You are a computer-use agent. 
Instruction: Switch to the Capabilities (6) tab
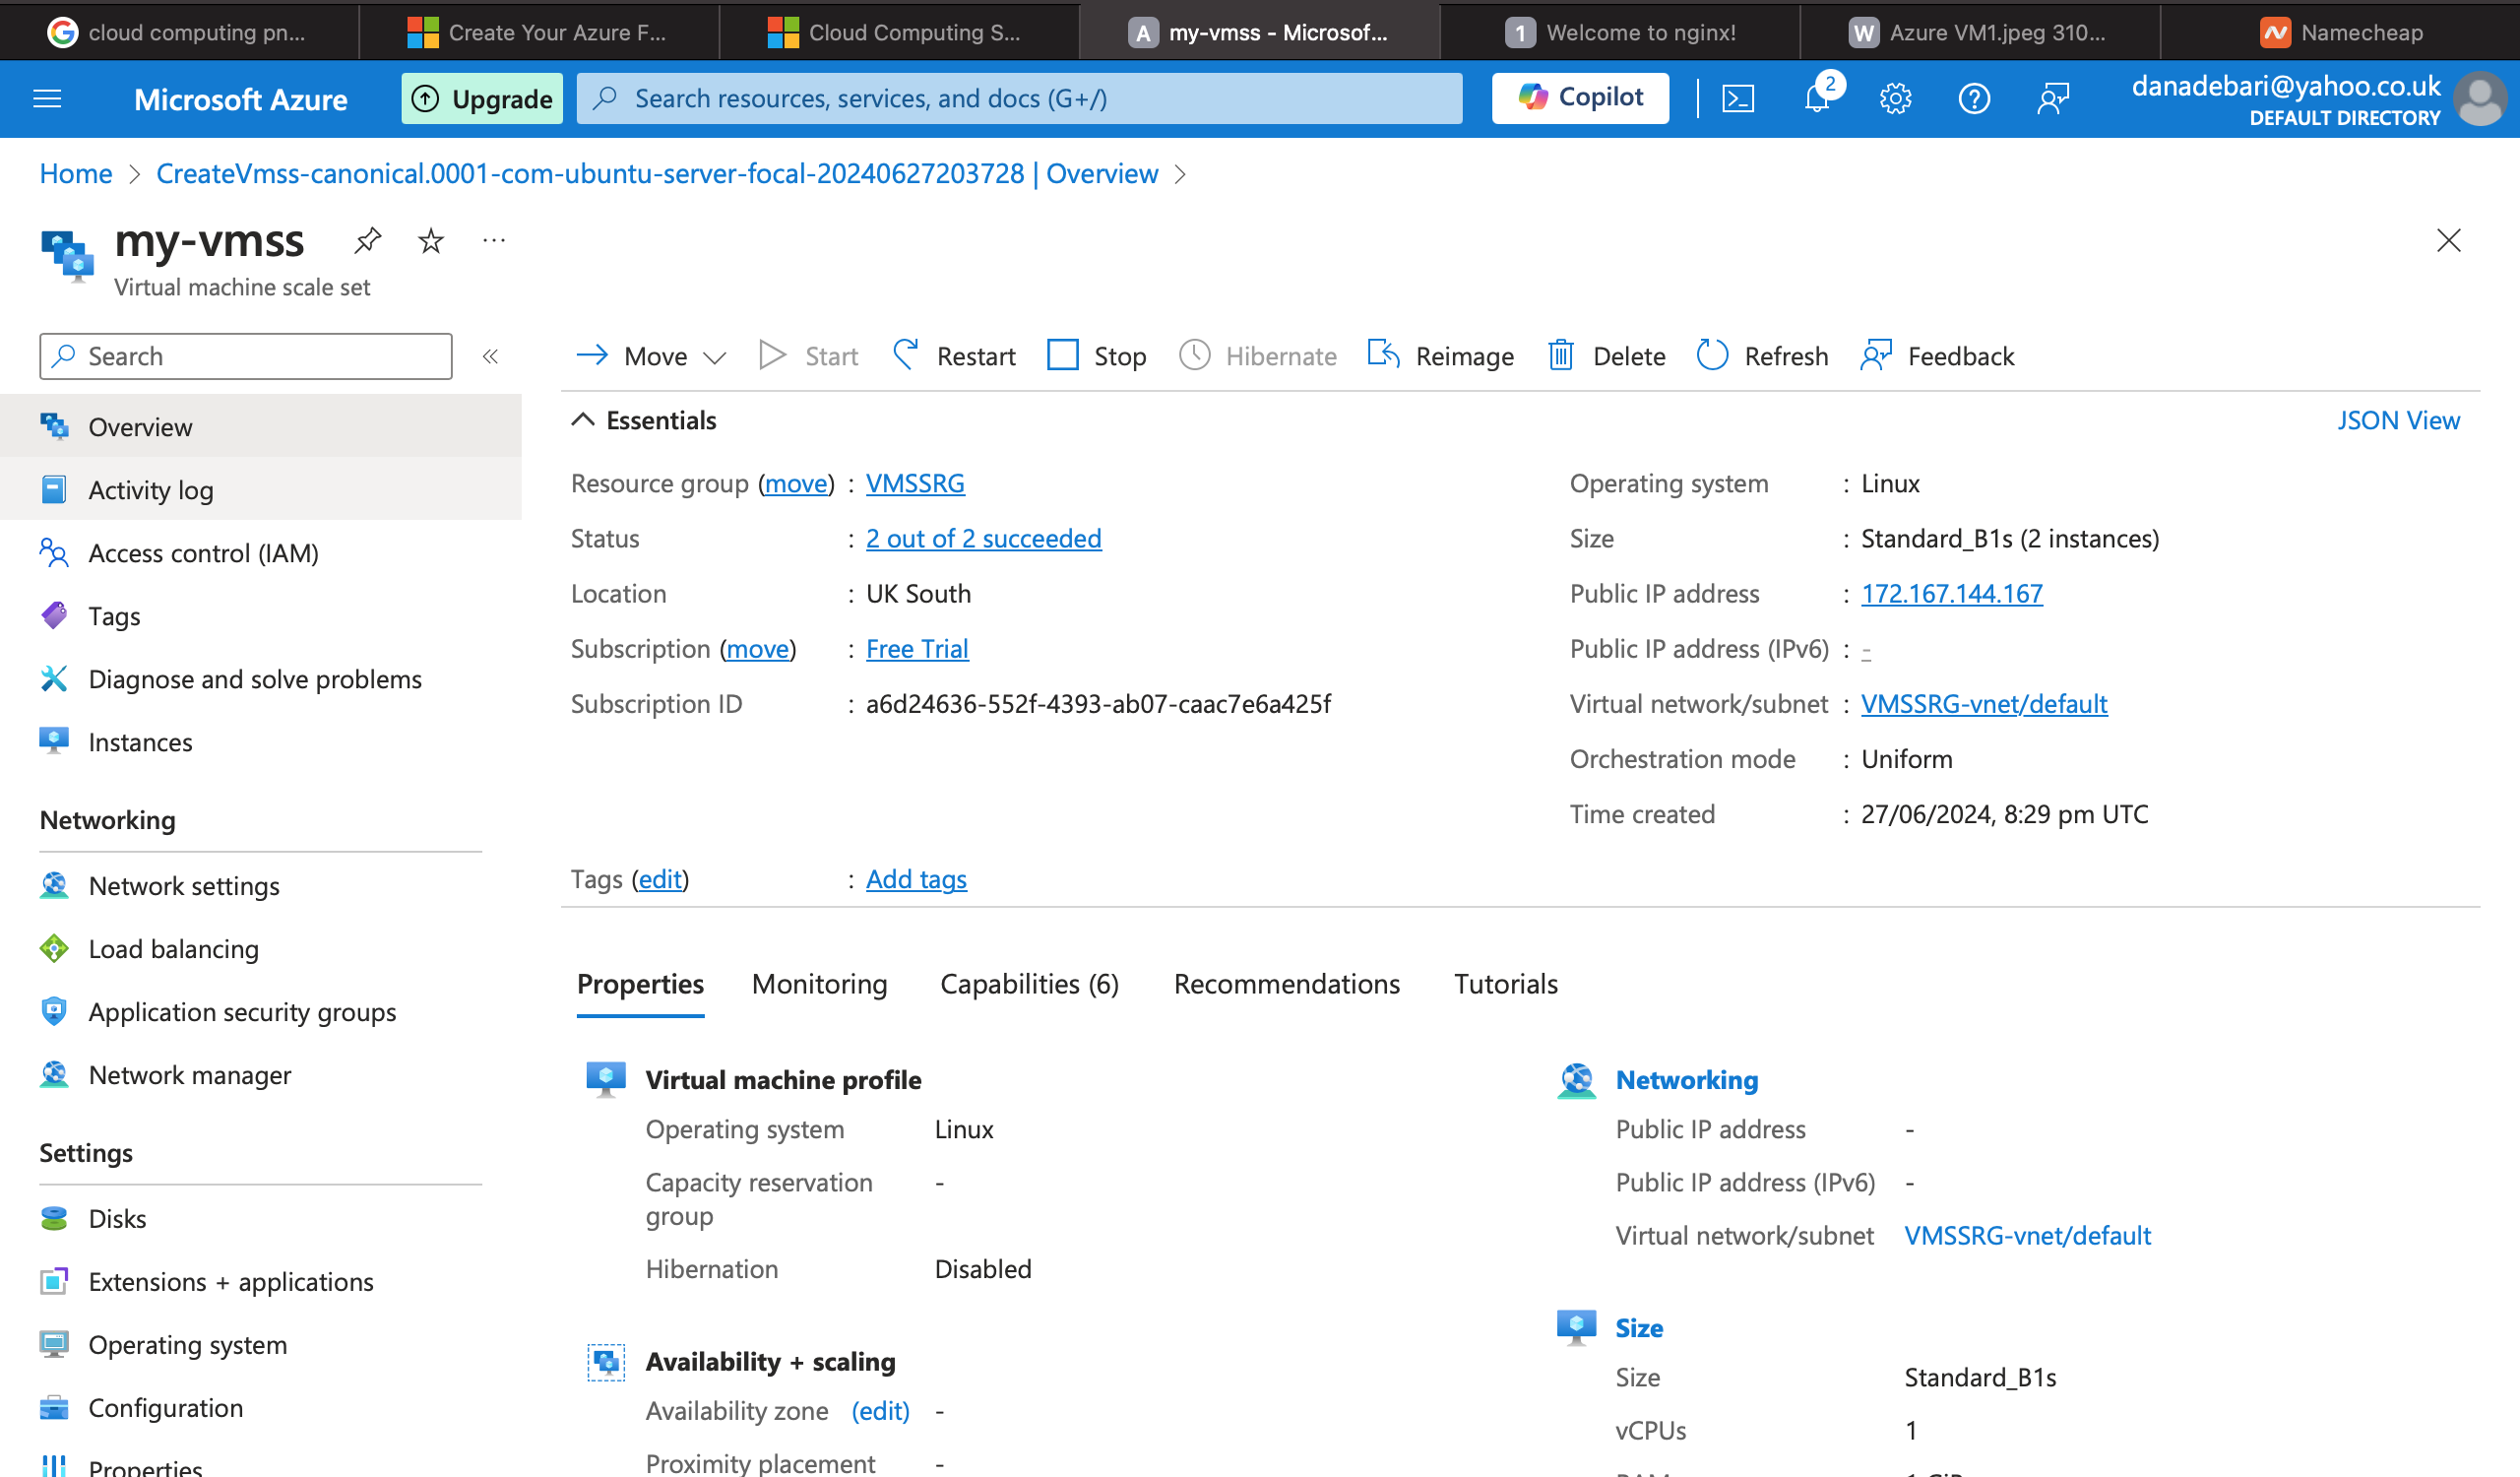tap(1029, 984)
